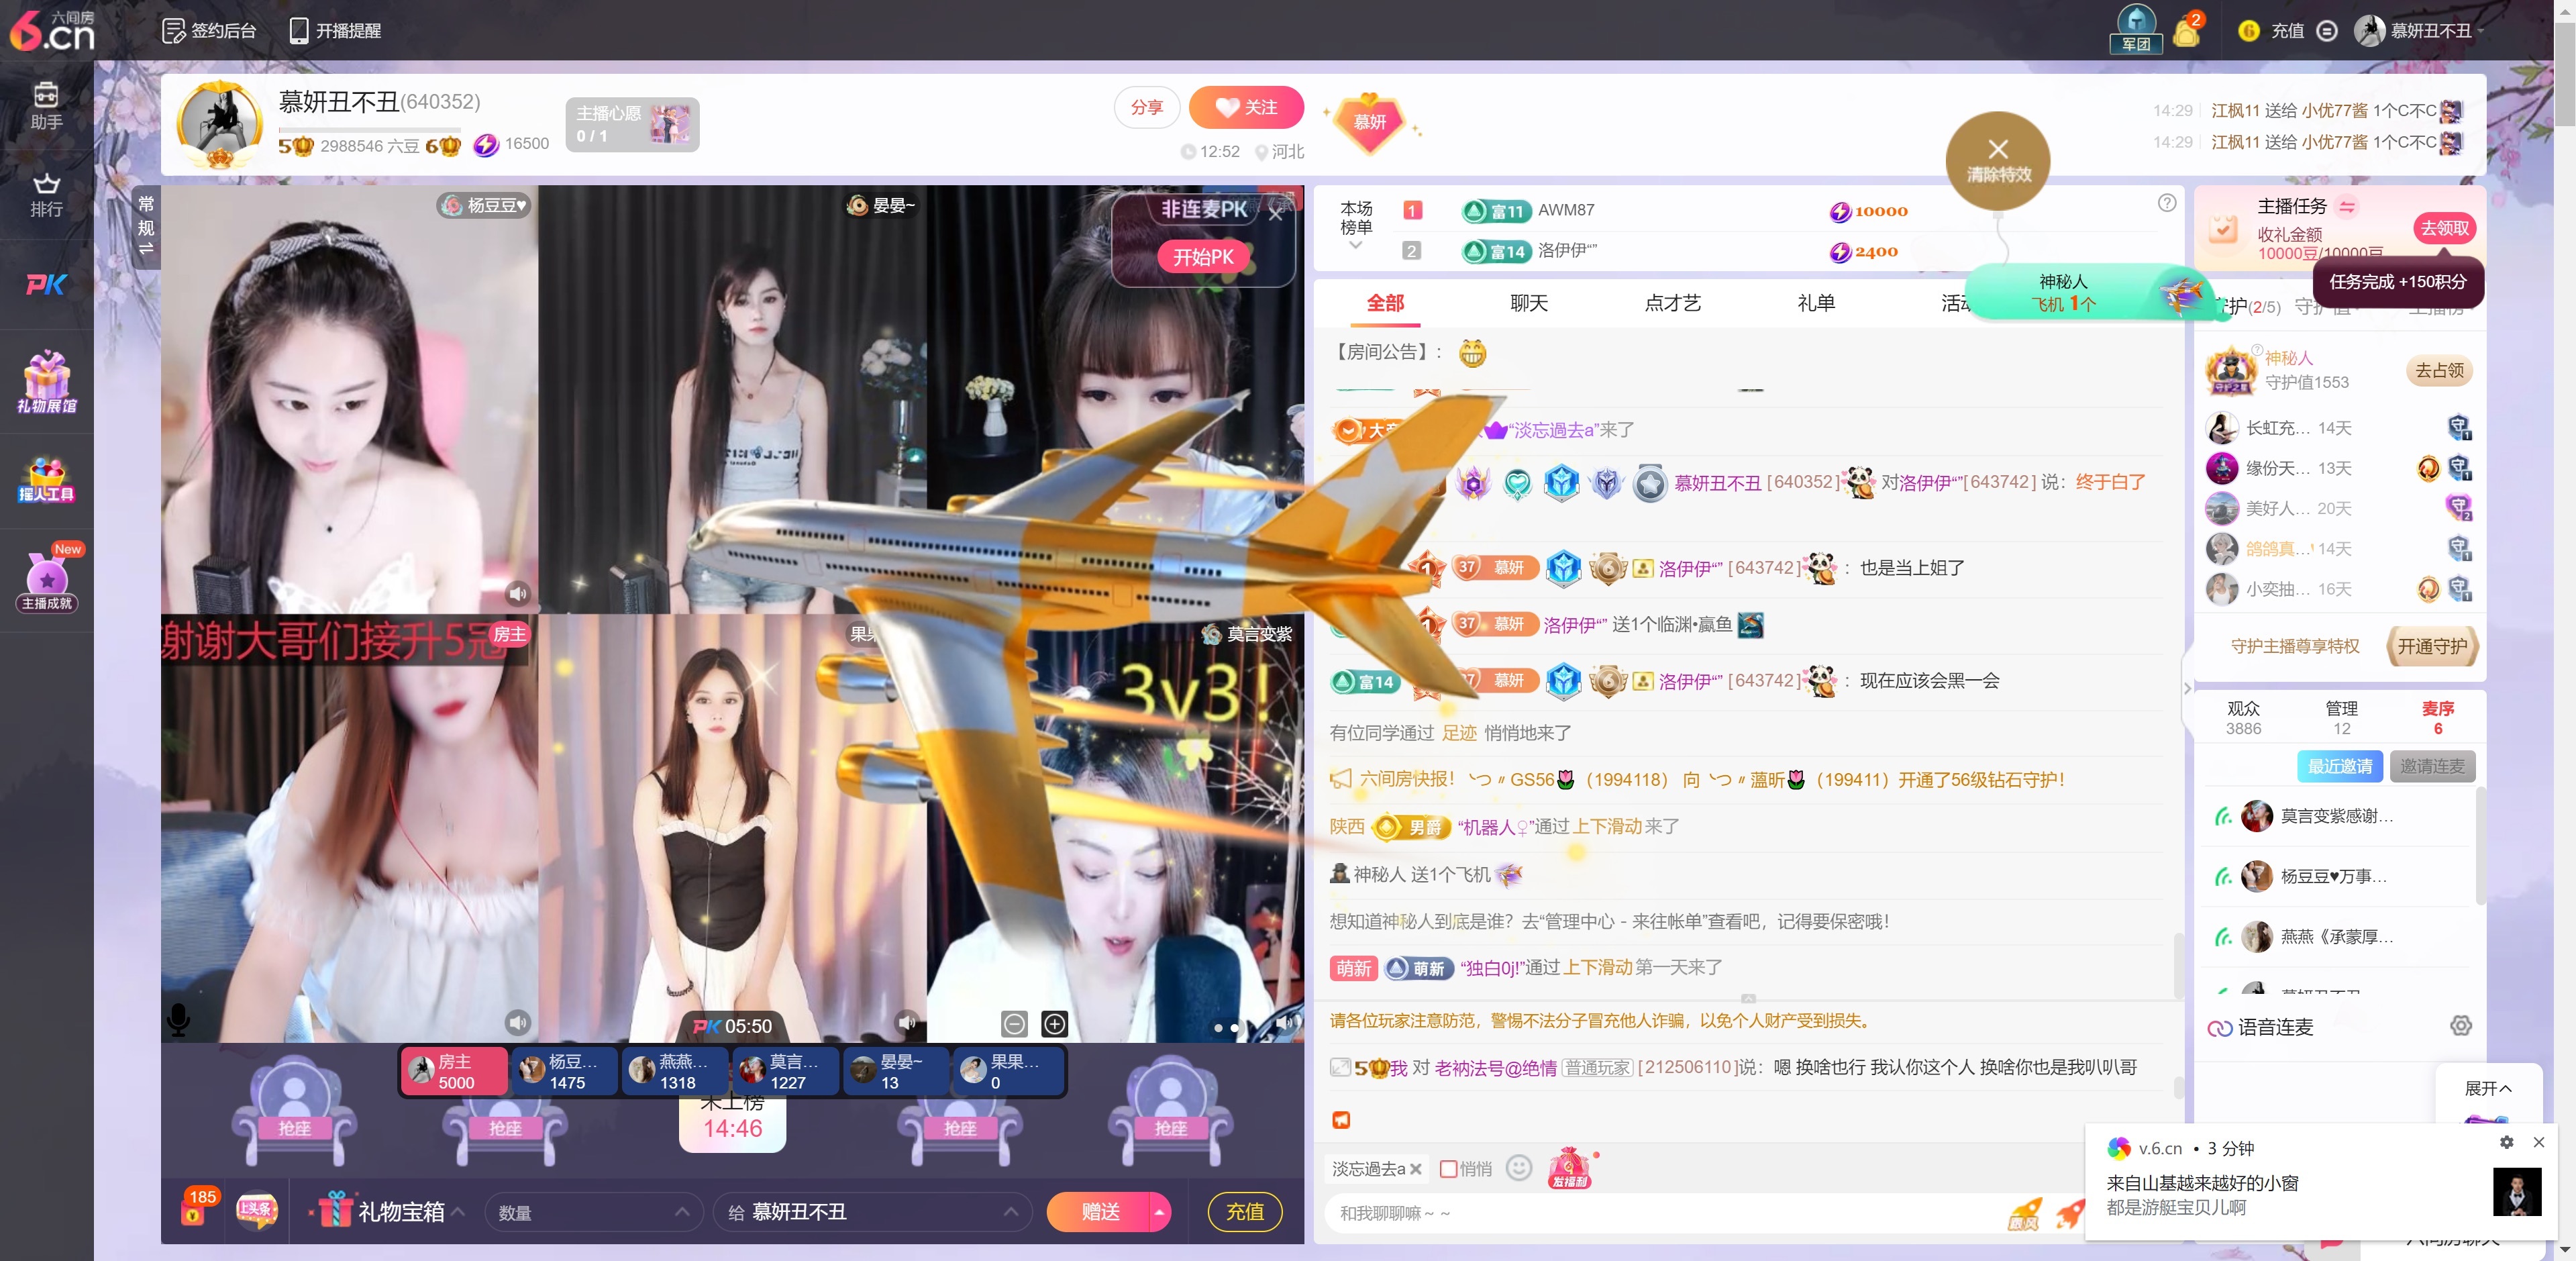Mute the 莫言变紫 video speaker
2576x1261 pixels.
coord(1285,1022)
